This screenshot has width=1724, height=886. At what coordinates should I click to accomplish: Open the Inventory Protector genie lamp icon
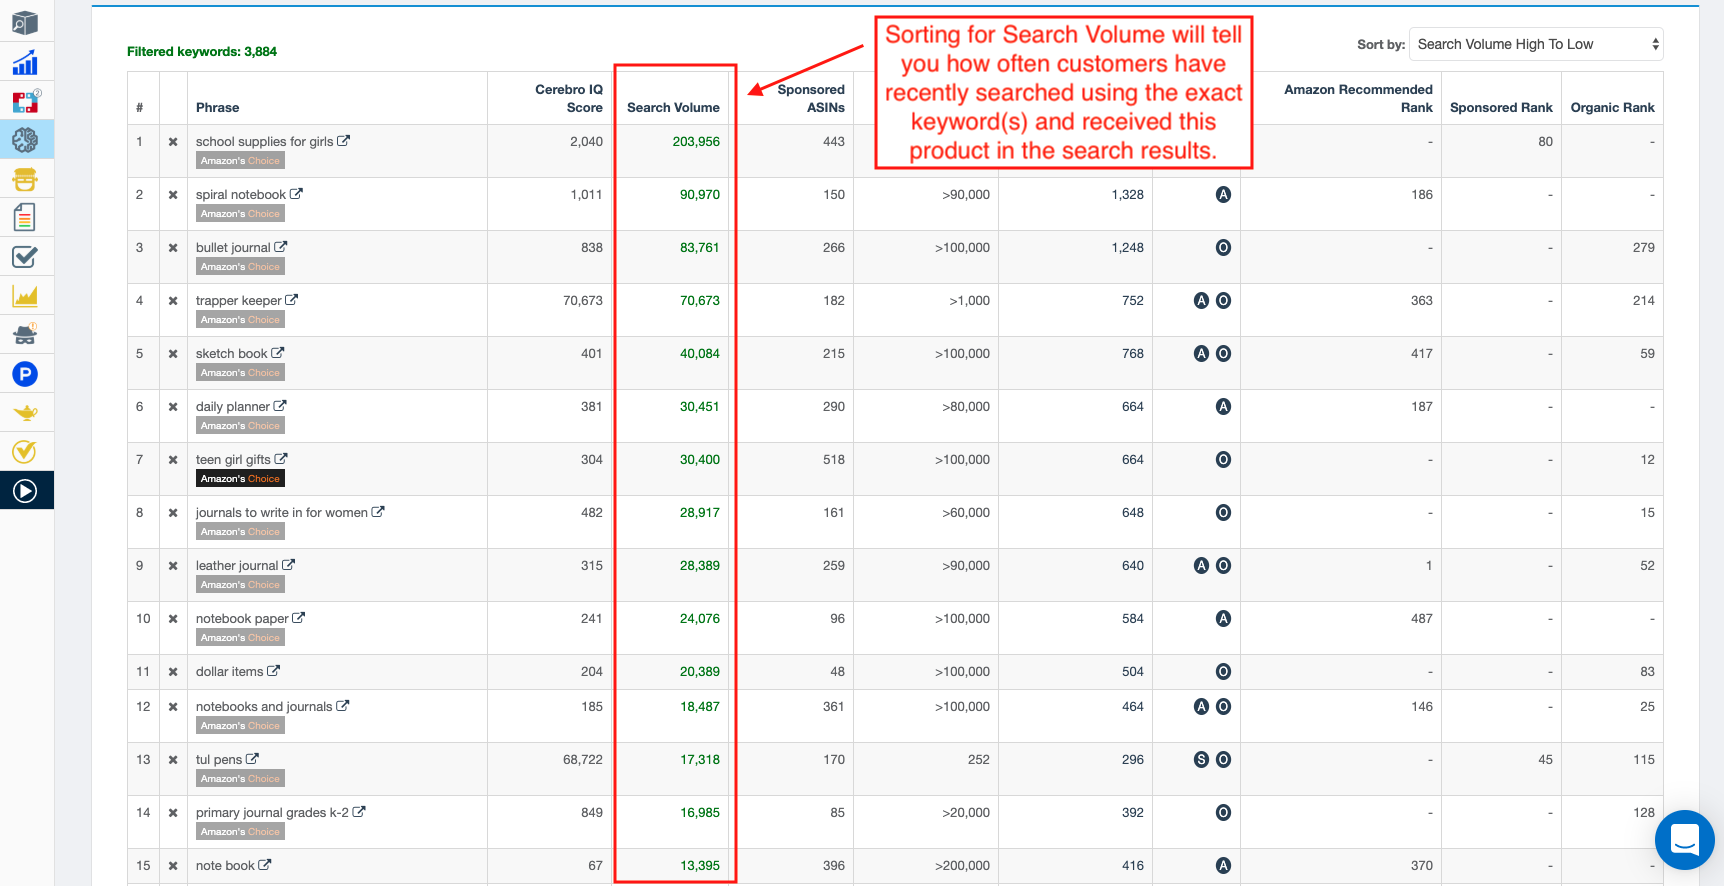pyautogui.click(x=25, y=412)
